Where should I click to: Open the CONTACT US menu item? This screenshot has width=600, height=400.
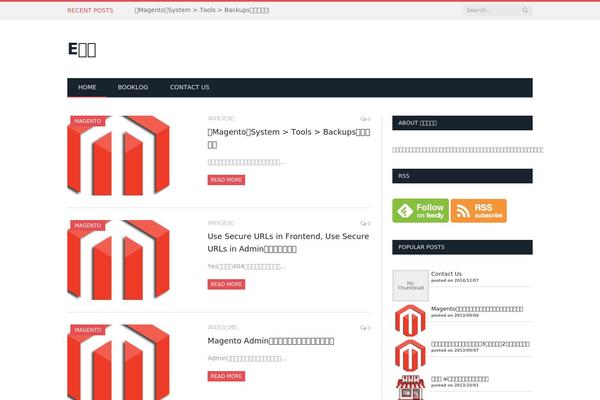click(189, 87)
